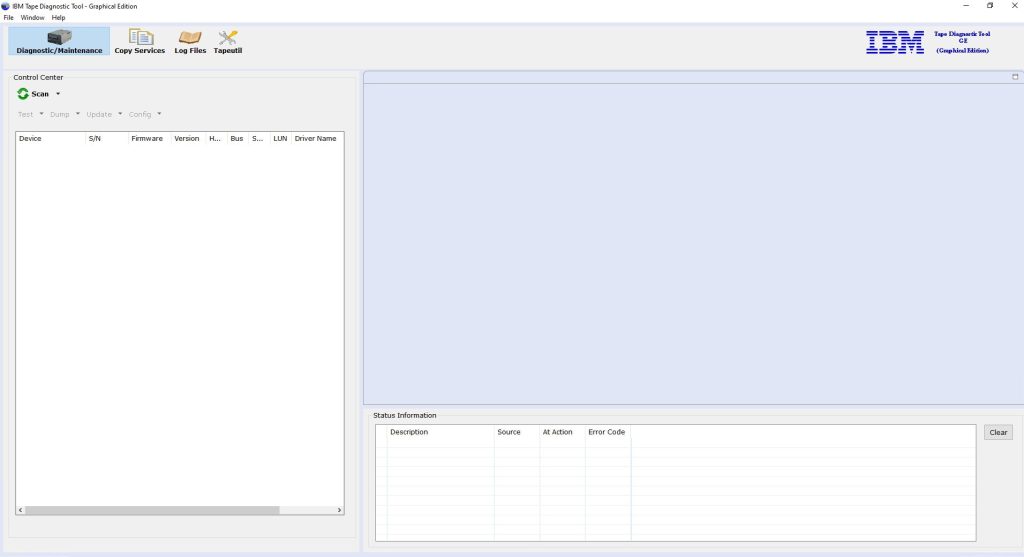Click the device list scroll-right arrow

tap(340, 510)
